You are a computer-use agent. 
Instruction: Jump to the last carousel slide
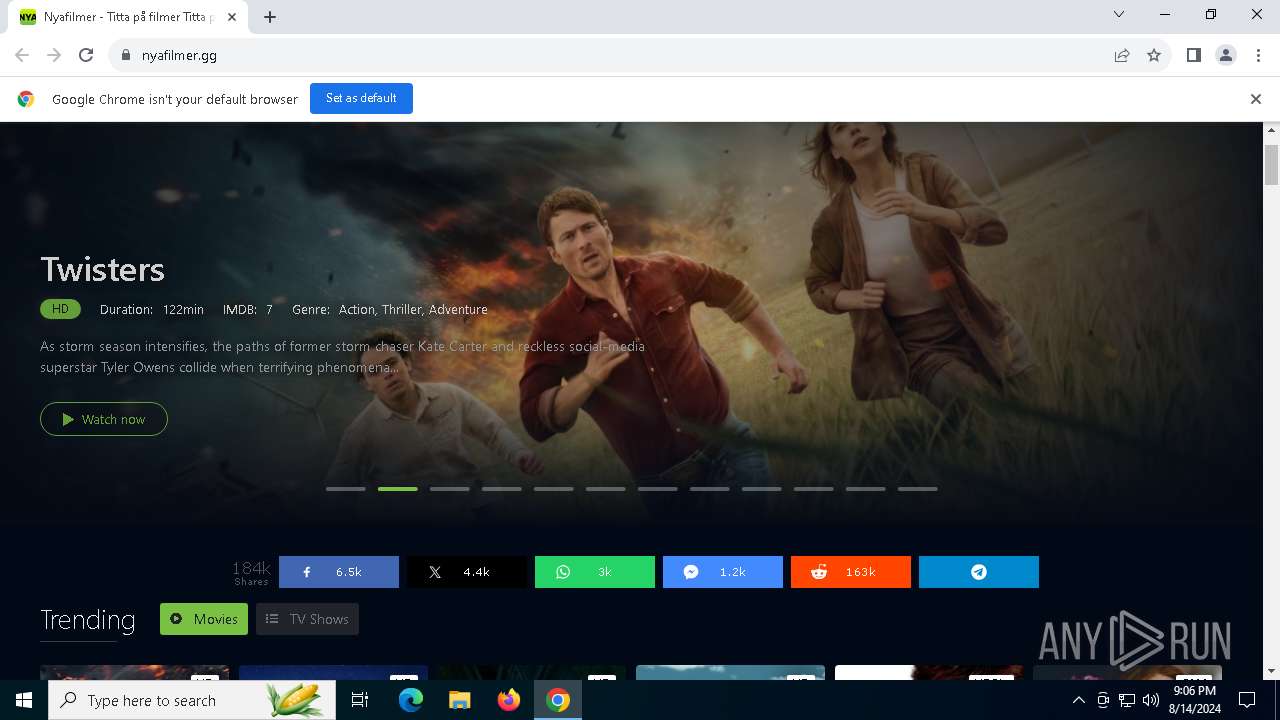point(918,489)
